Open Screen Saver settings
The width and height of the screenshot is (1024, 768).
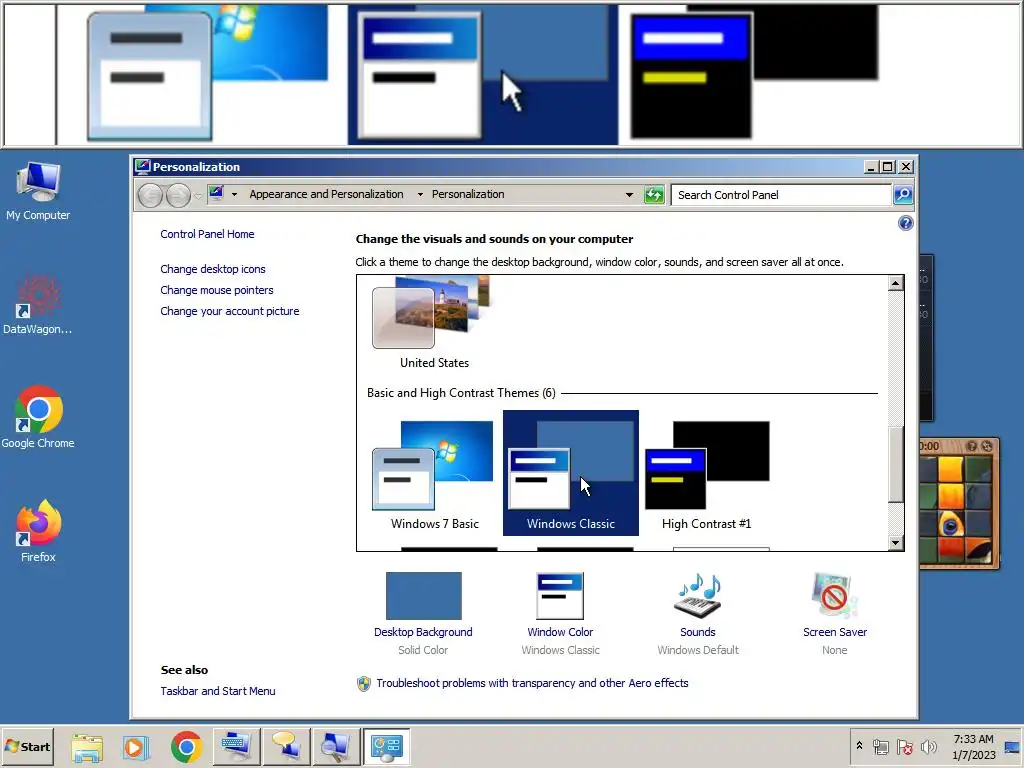coord(835,613)
